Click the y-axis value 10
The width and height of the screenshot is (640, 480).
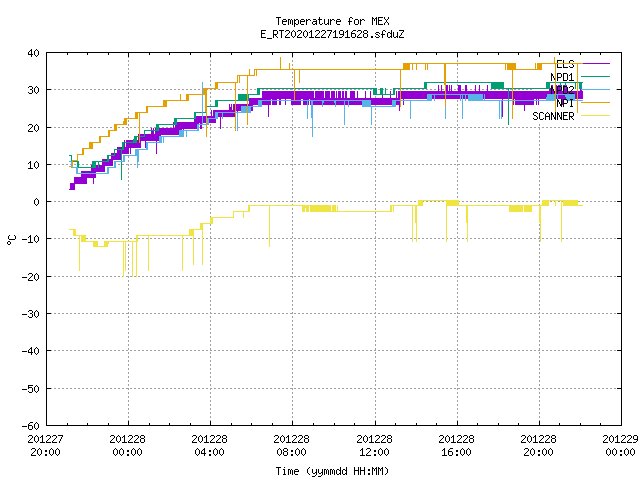33,165
